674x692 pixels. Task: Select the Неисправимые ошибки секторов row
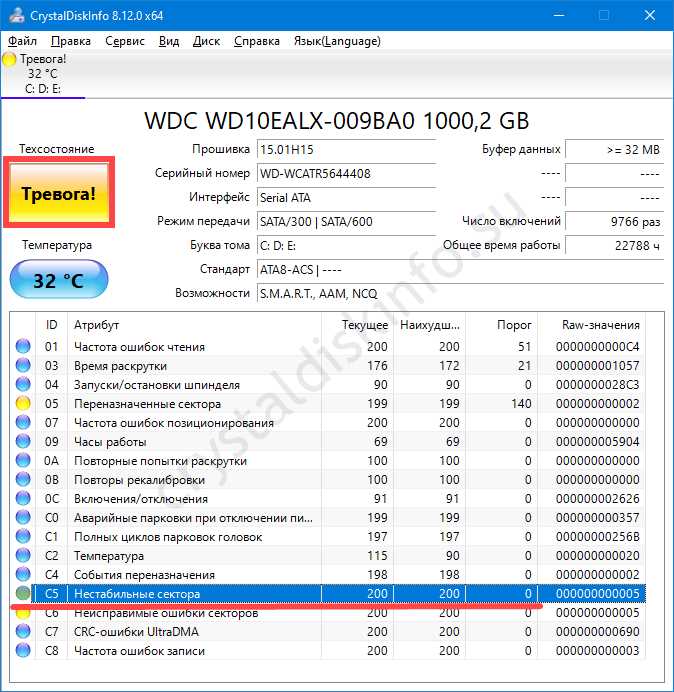pos(328,613)
